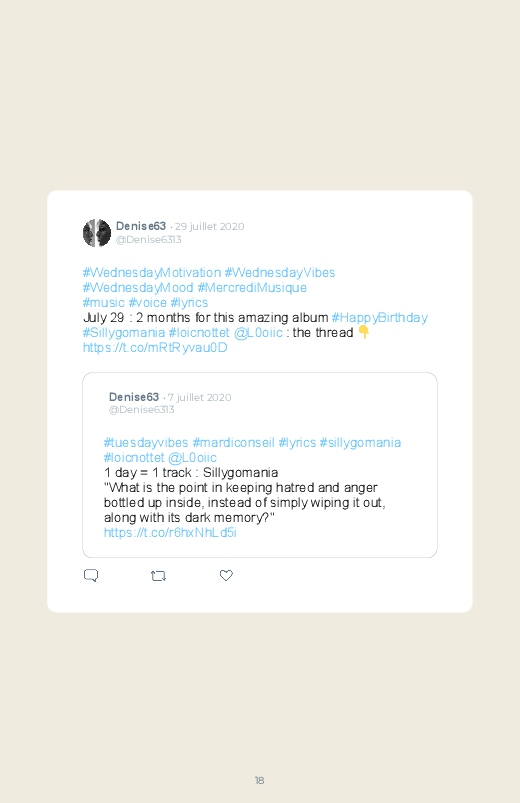Open Denise63 profile avatar picture
The image size is (520, 803).
pos(97,233)
